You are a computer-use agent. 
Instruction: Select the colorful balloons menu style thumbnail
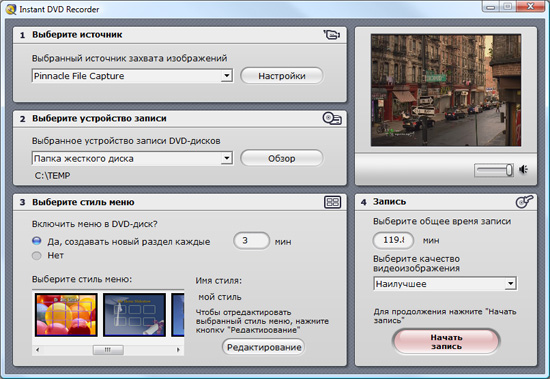pos(66,315)
